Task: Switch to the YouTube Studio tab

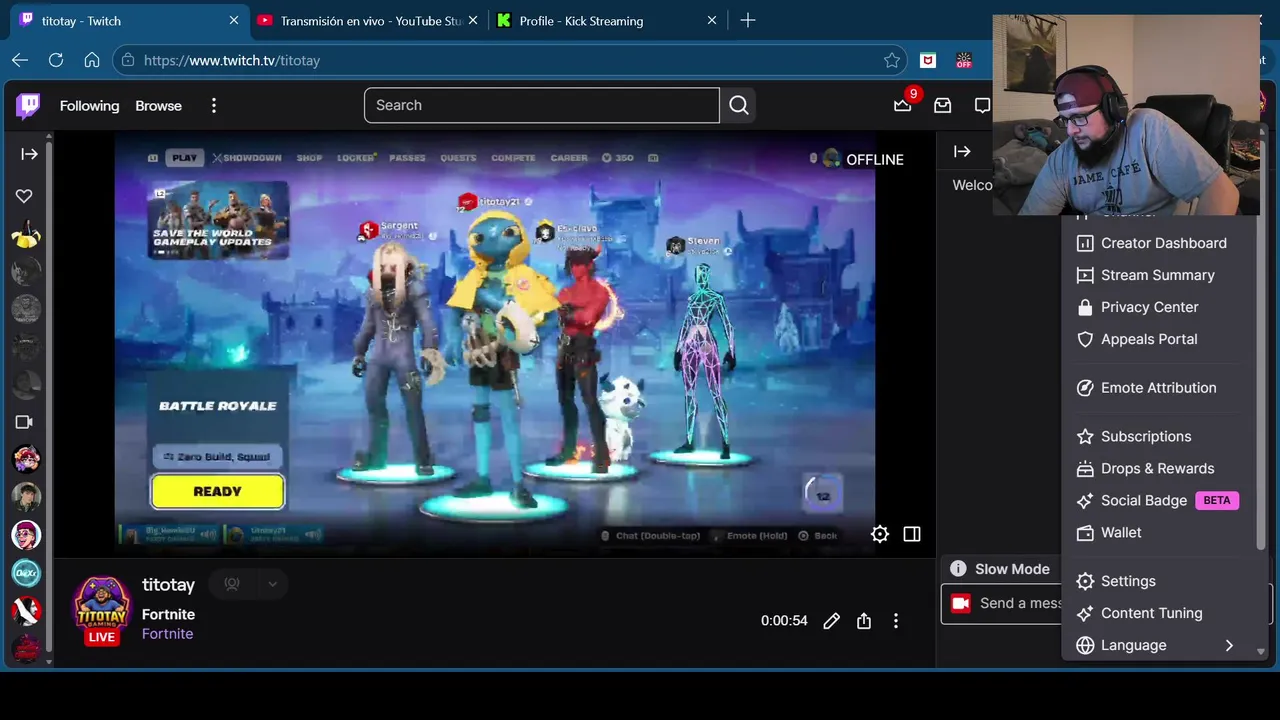Action: point(366,20)
